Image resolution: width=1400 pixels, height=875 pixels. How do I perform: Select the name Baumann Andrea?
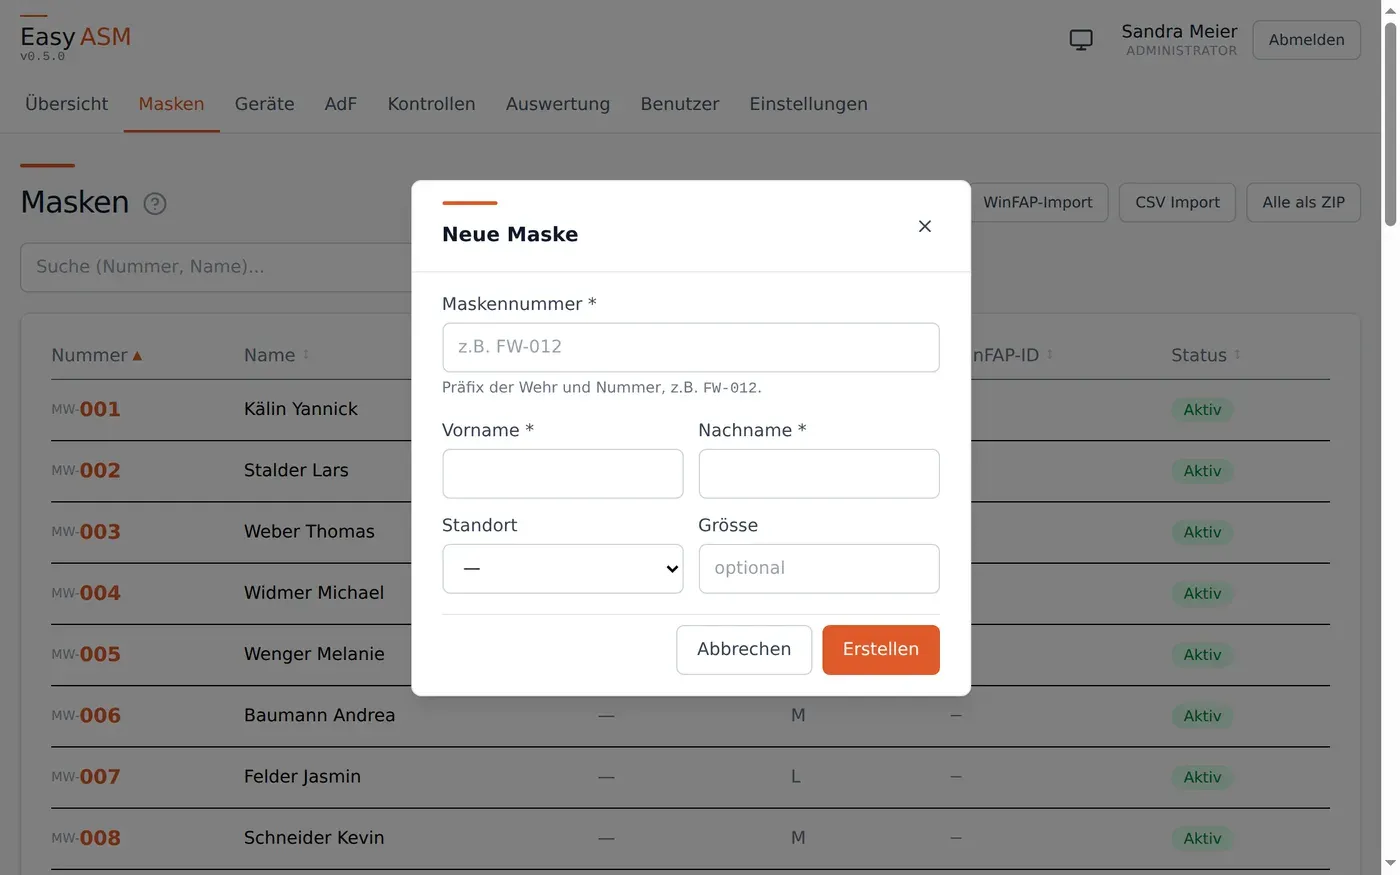320,715
